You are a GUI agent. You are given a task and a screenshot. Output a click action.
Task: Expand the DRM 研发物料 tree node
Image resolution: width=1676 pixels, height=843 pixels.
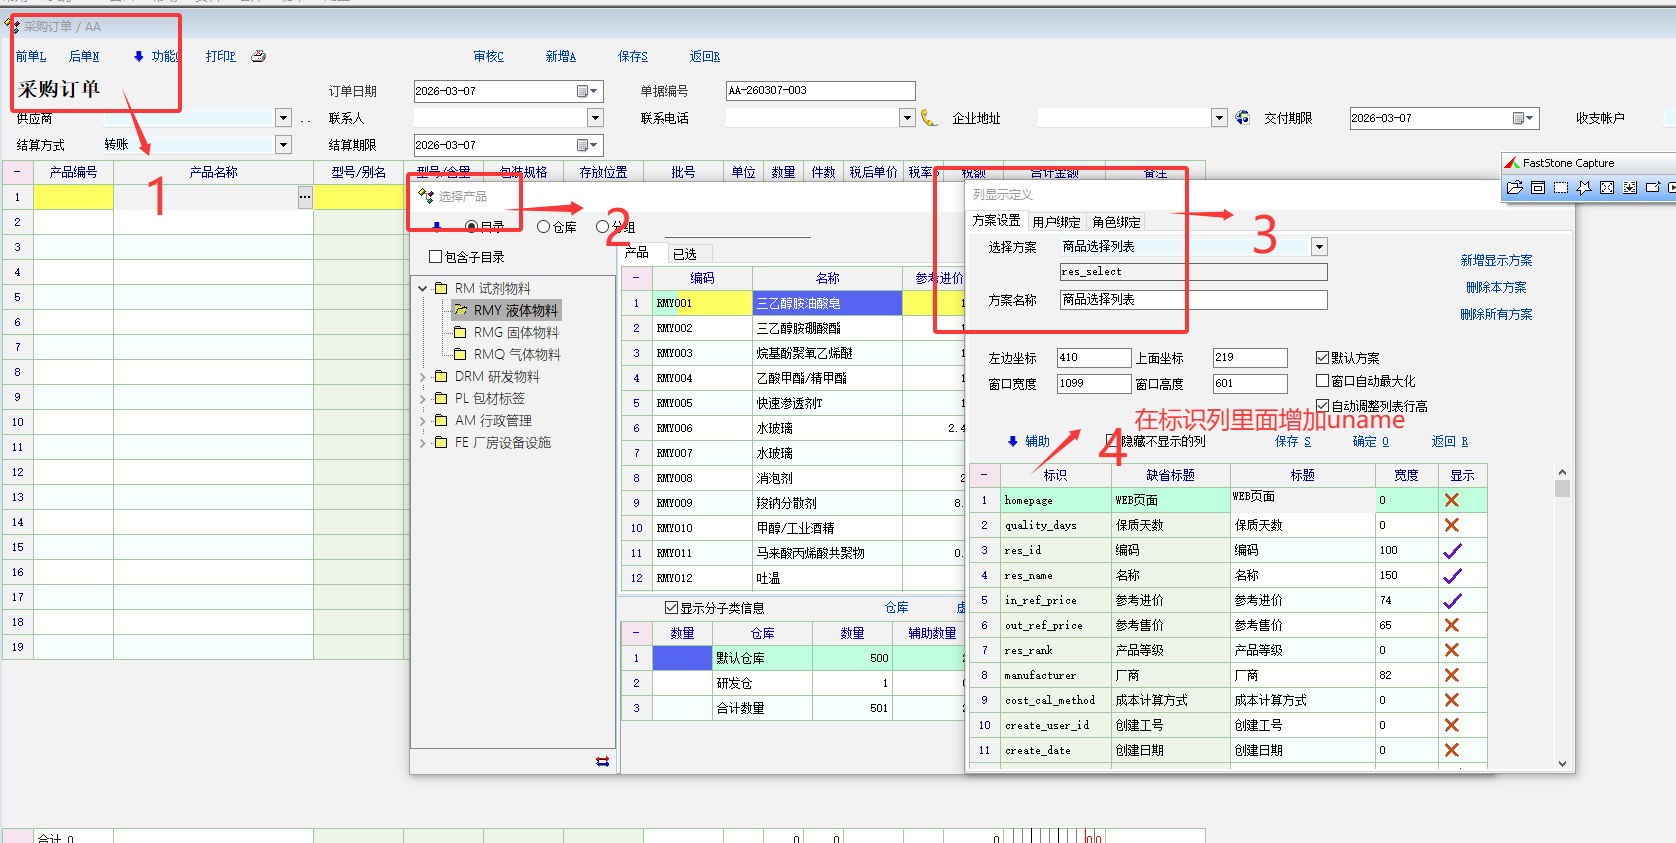tap(423, 377)
